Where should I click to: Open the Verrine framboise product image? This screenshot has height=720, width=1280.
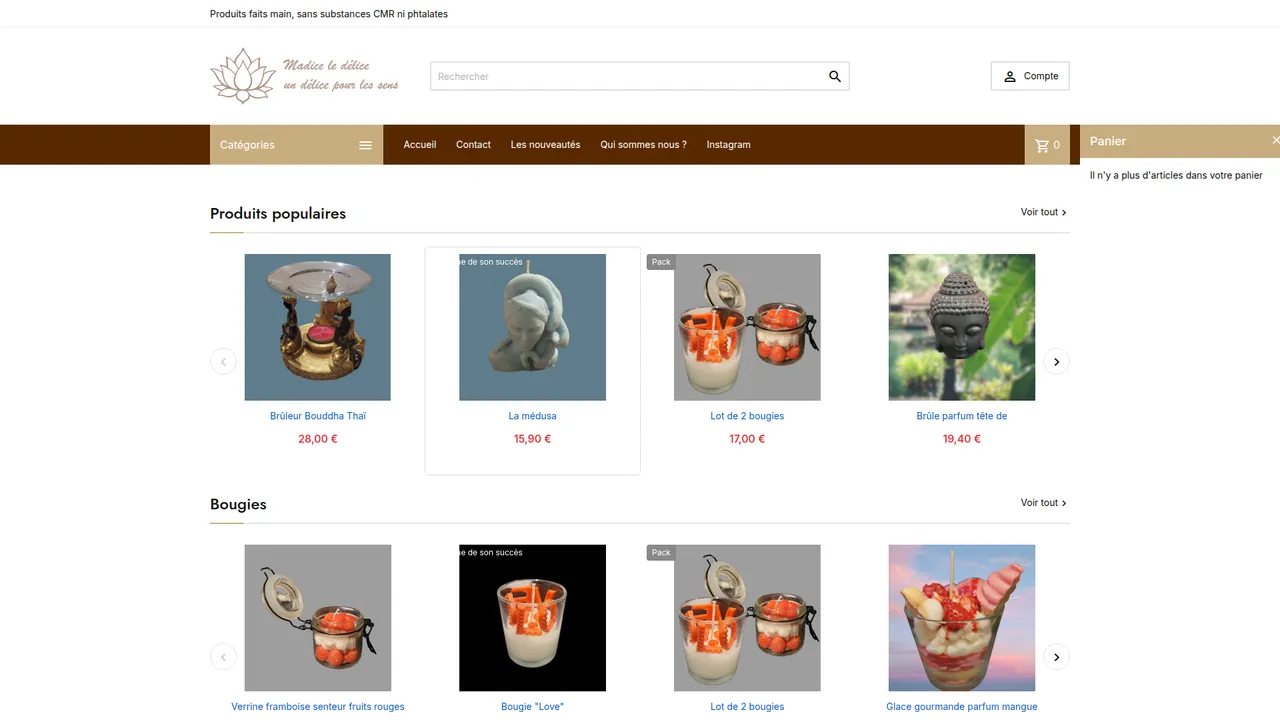point(318,618)
